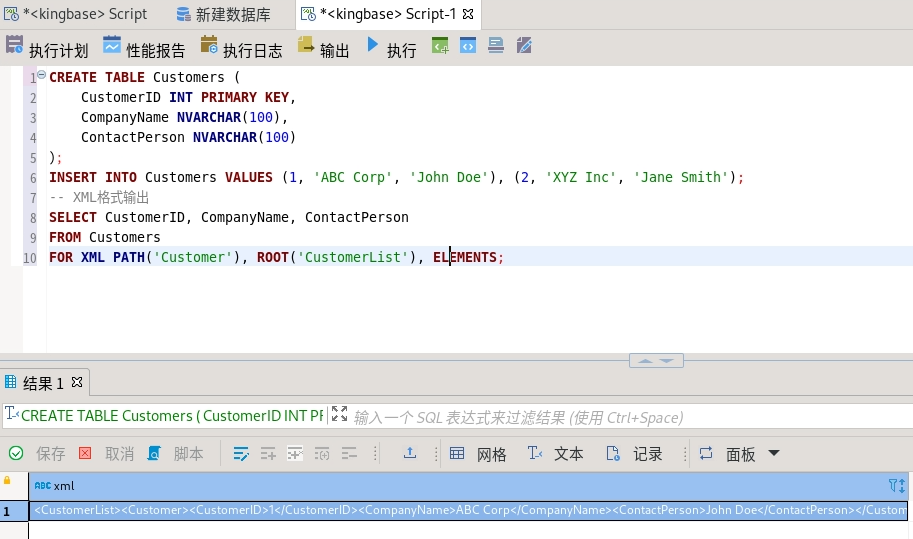Click the export upload icon in results toolbar
913x539 pixels.
click(x=410, y=453)
